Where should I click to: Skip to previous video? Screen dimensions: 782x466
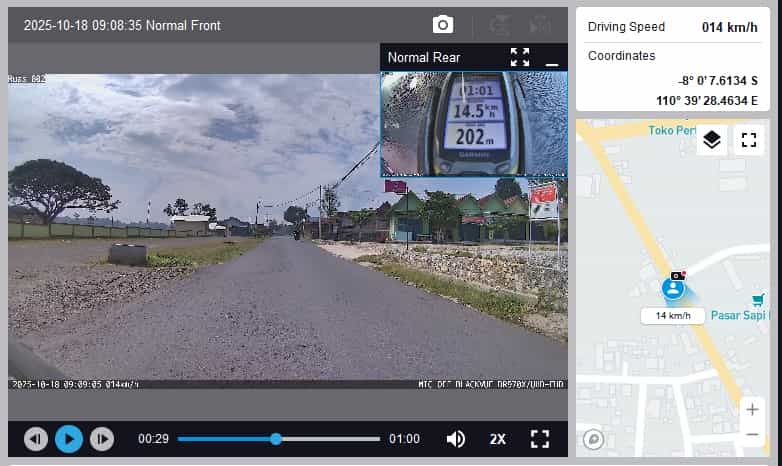[x=35, y=438]
